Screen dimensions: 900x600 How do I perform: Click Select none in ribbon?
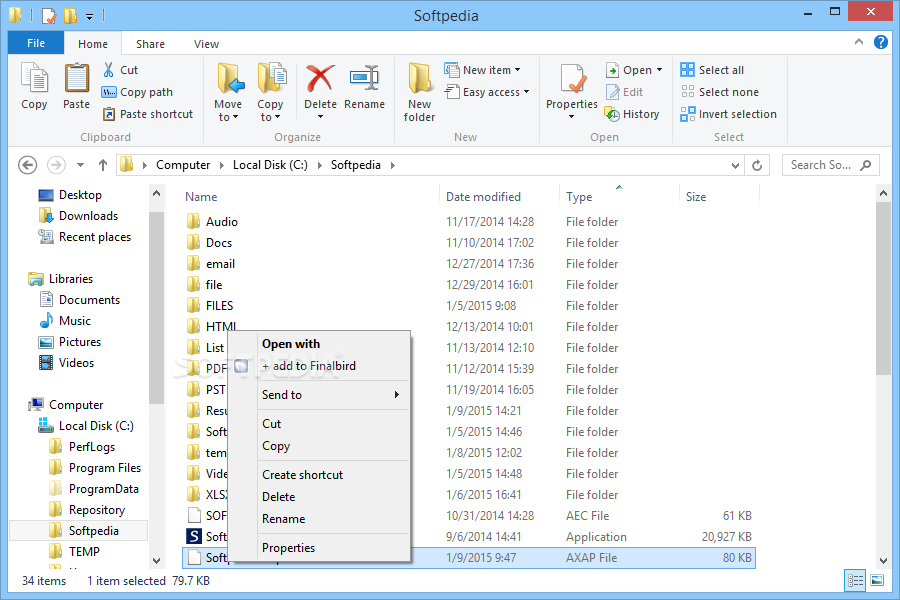point(720,92)
